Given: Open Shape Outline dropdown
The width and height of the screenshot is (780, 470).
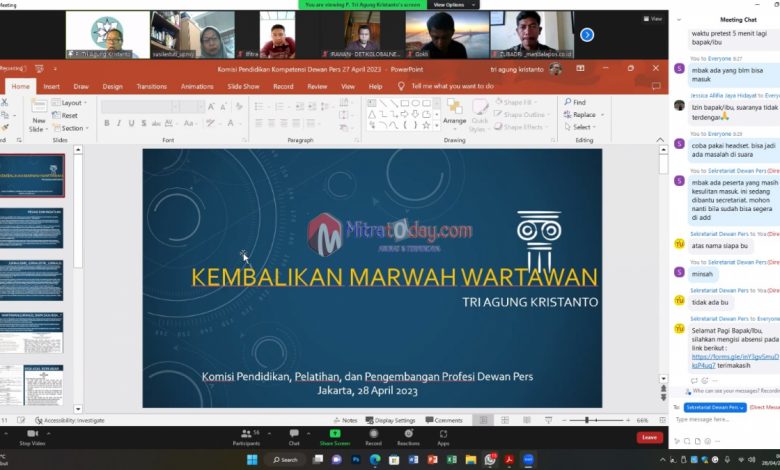Looking at the screenshot, I should [x=522, y=114].
